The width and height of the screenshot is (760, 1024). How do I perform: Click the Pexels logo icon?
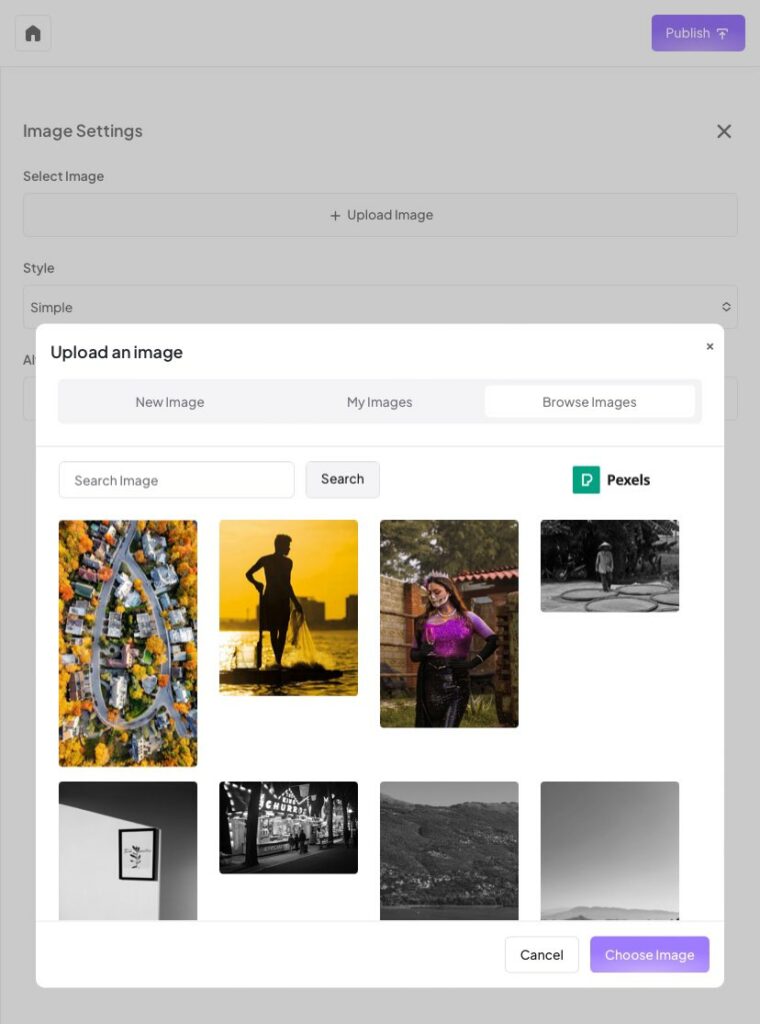click(586, 480)
